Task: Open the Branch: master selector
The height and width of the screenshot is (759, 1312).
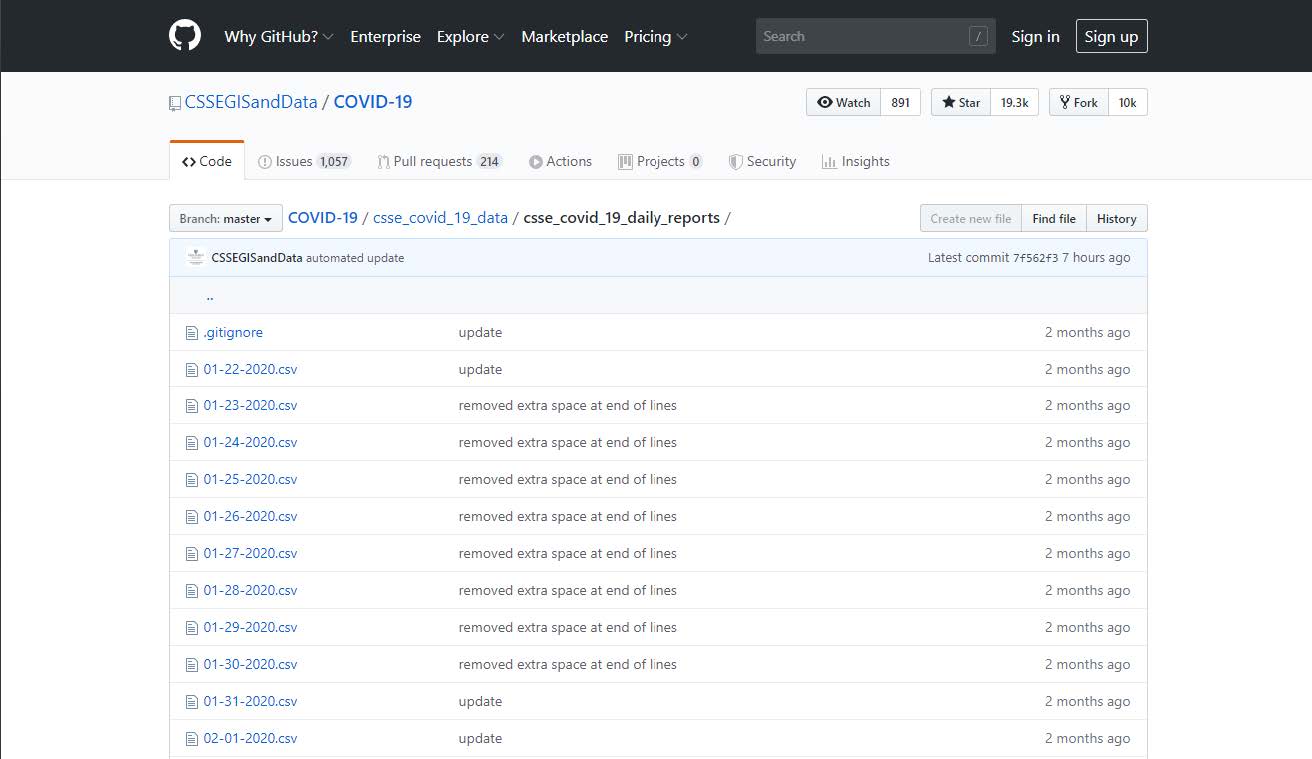Action: click(226, 218)
